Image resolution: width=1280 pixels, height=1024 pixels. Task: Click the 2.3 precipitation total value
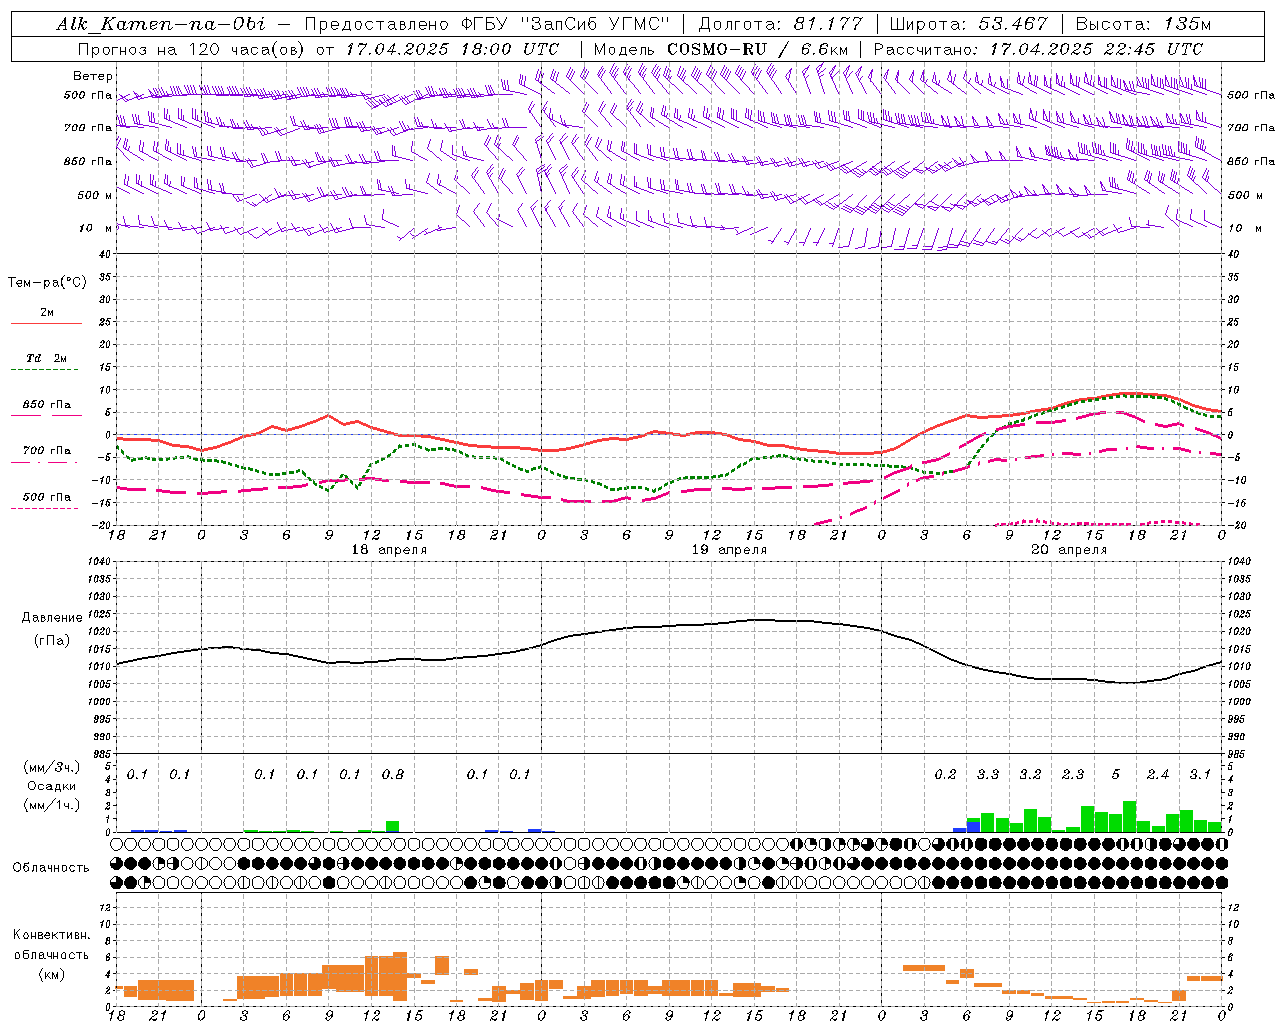pos(1073,774)
